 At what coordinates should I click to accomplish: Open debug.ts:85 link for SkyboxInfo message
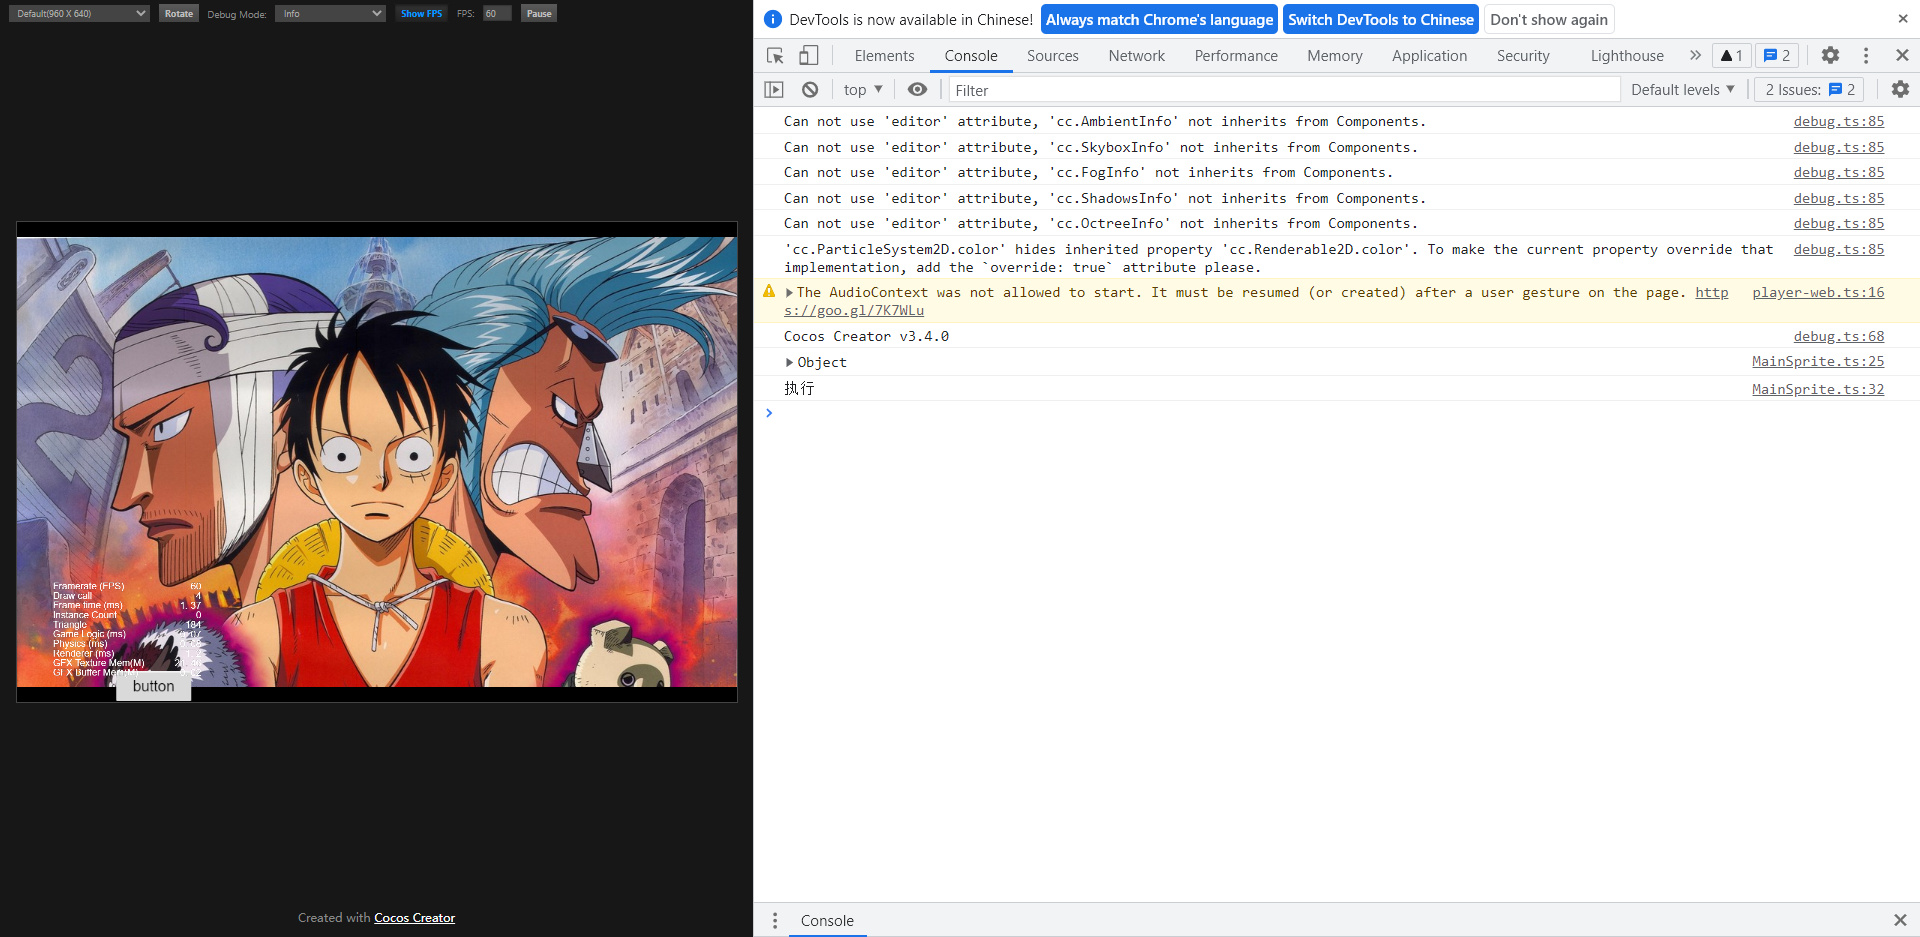pyautogui.click(x=1839, y=147)
